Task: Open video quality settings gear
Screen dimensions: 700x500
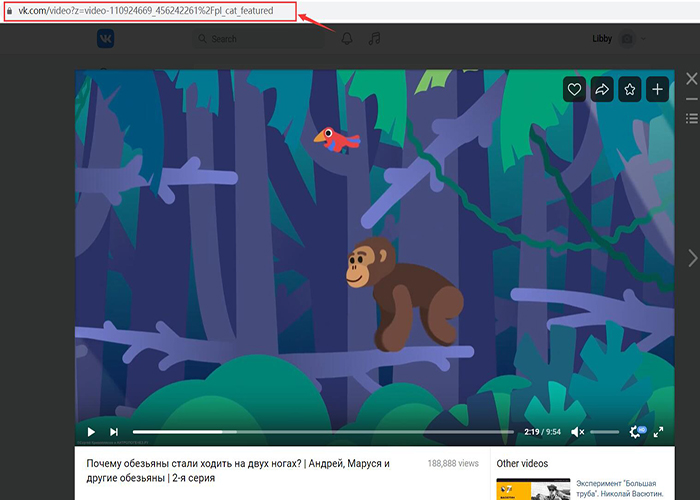Action: pyautogui.click(x=637, y=431)
